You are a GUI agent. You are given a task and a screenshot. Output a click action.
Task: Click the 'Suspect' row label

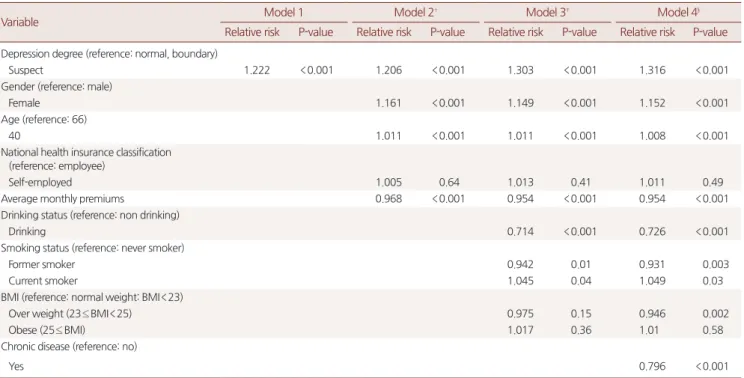click(26, 70)
